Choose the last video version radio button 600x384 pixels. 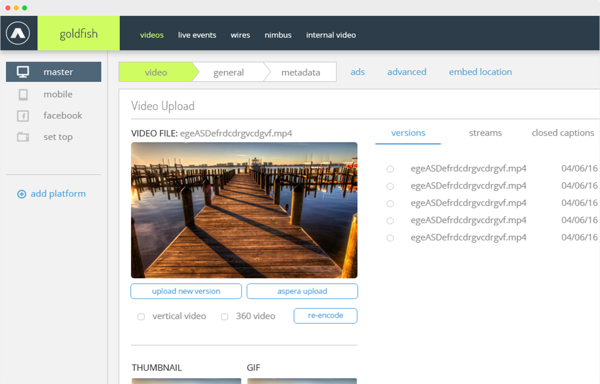pos(390,238)
